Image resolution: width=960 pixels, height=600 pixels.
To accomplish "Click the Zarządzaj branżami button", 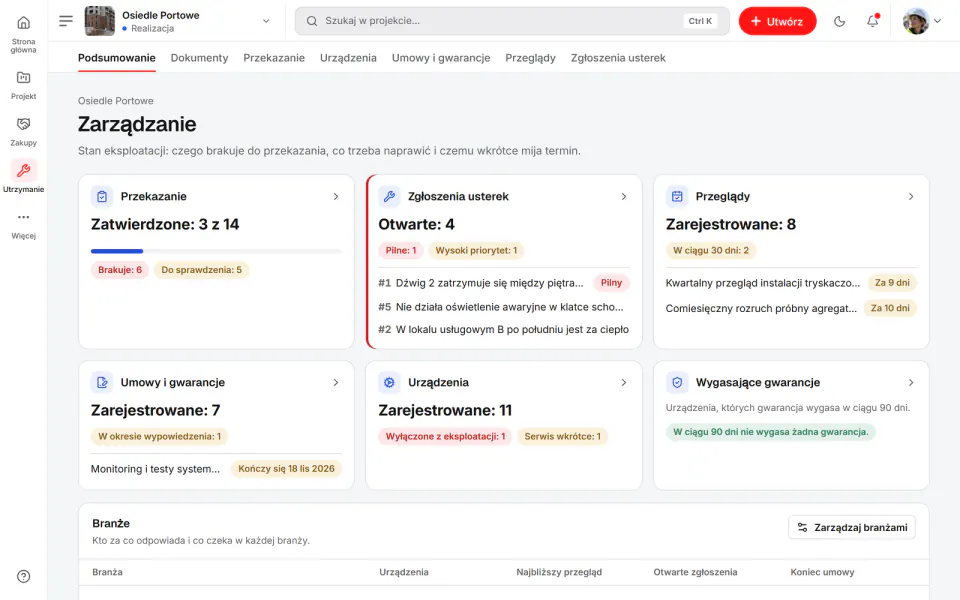I will point(852,528).
